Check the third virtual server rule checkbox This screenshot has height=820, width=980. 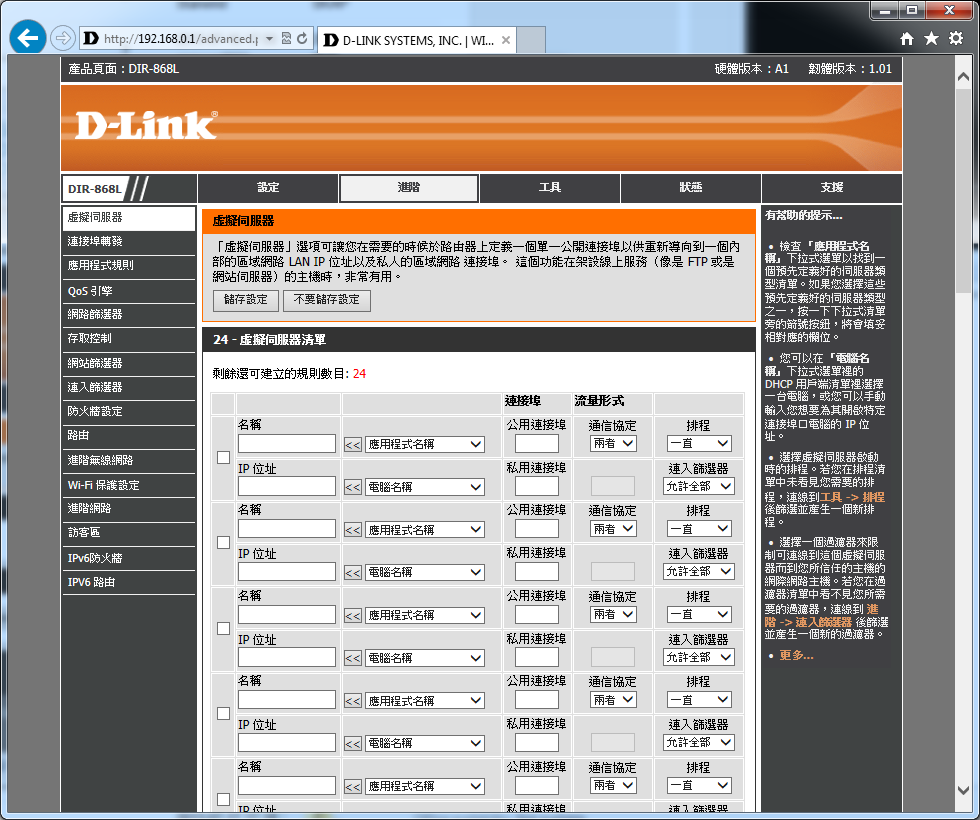(x=223, y=628)
